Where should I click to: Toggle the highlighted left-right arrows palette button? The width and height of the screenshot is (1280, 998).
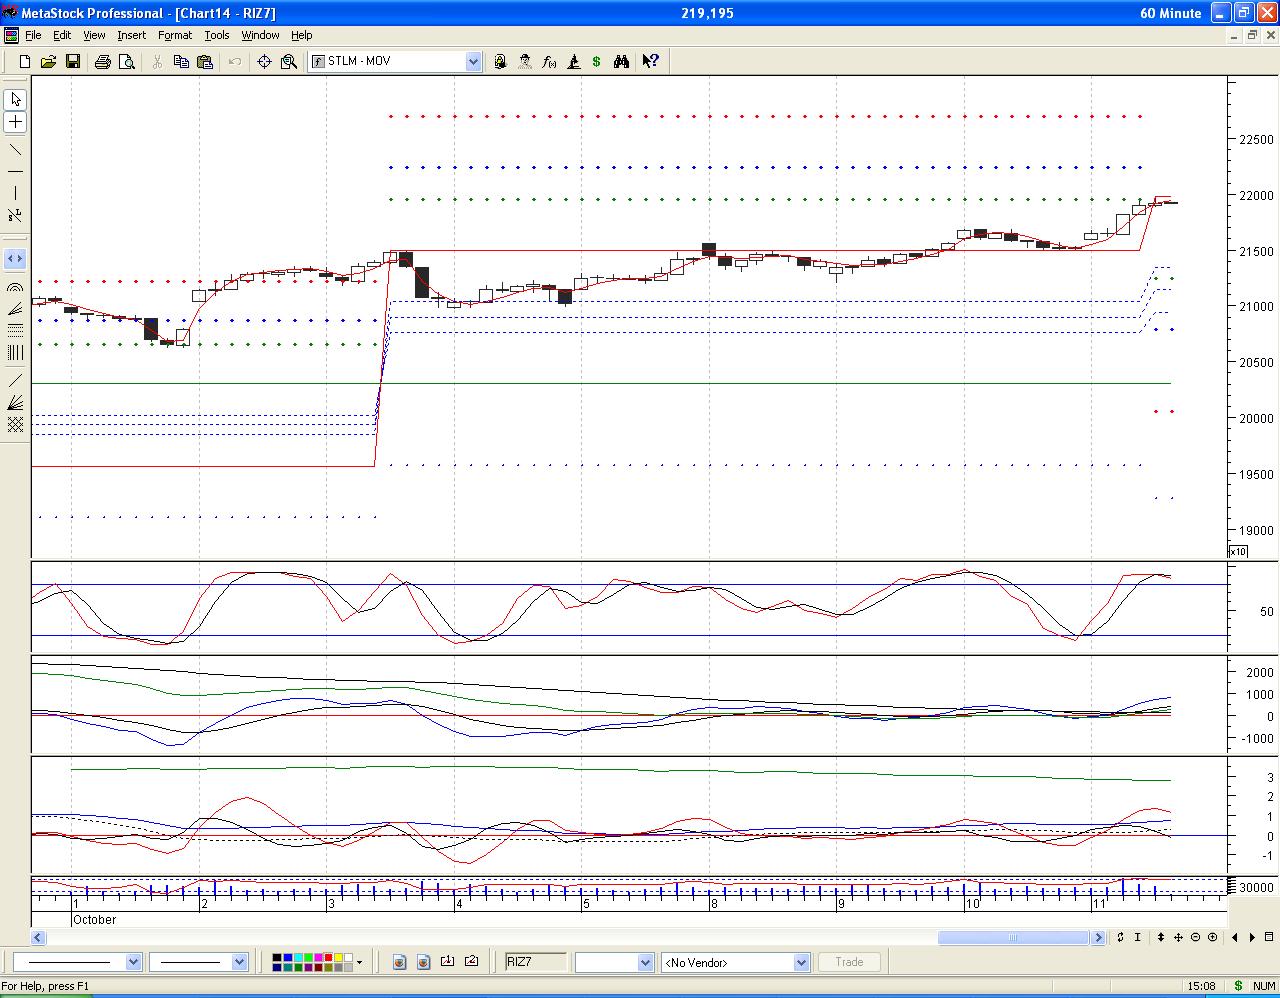click(x=15, y=259)
